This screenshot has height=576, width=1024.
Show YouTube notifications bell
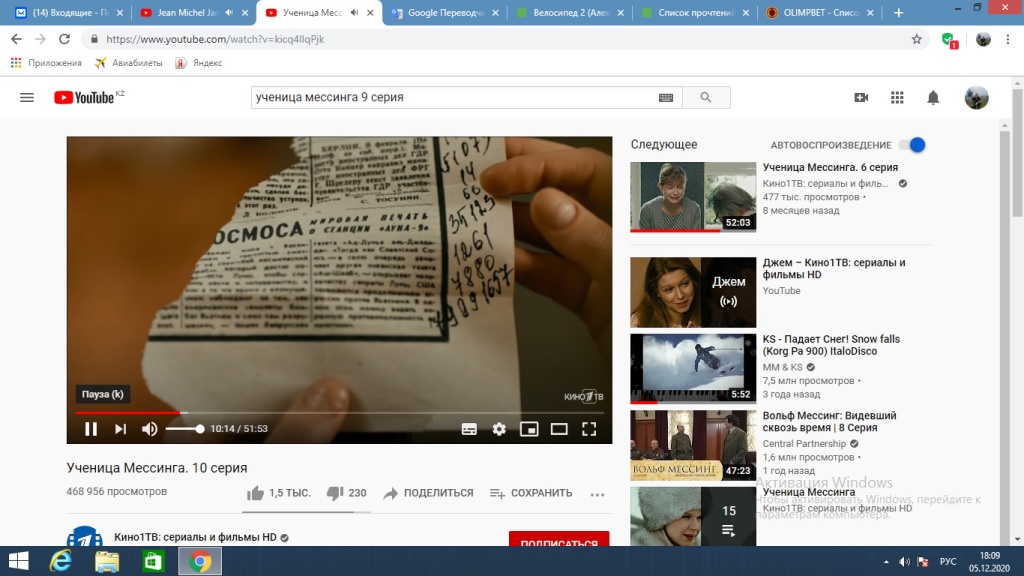pyautogui.click(x=933, y=97)
